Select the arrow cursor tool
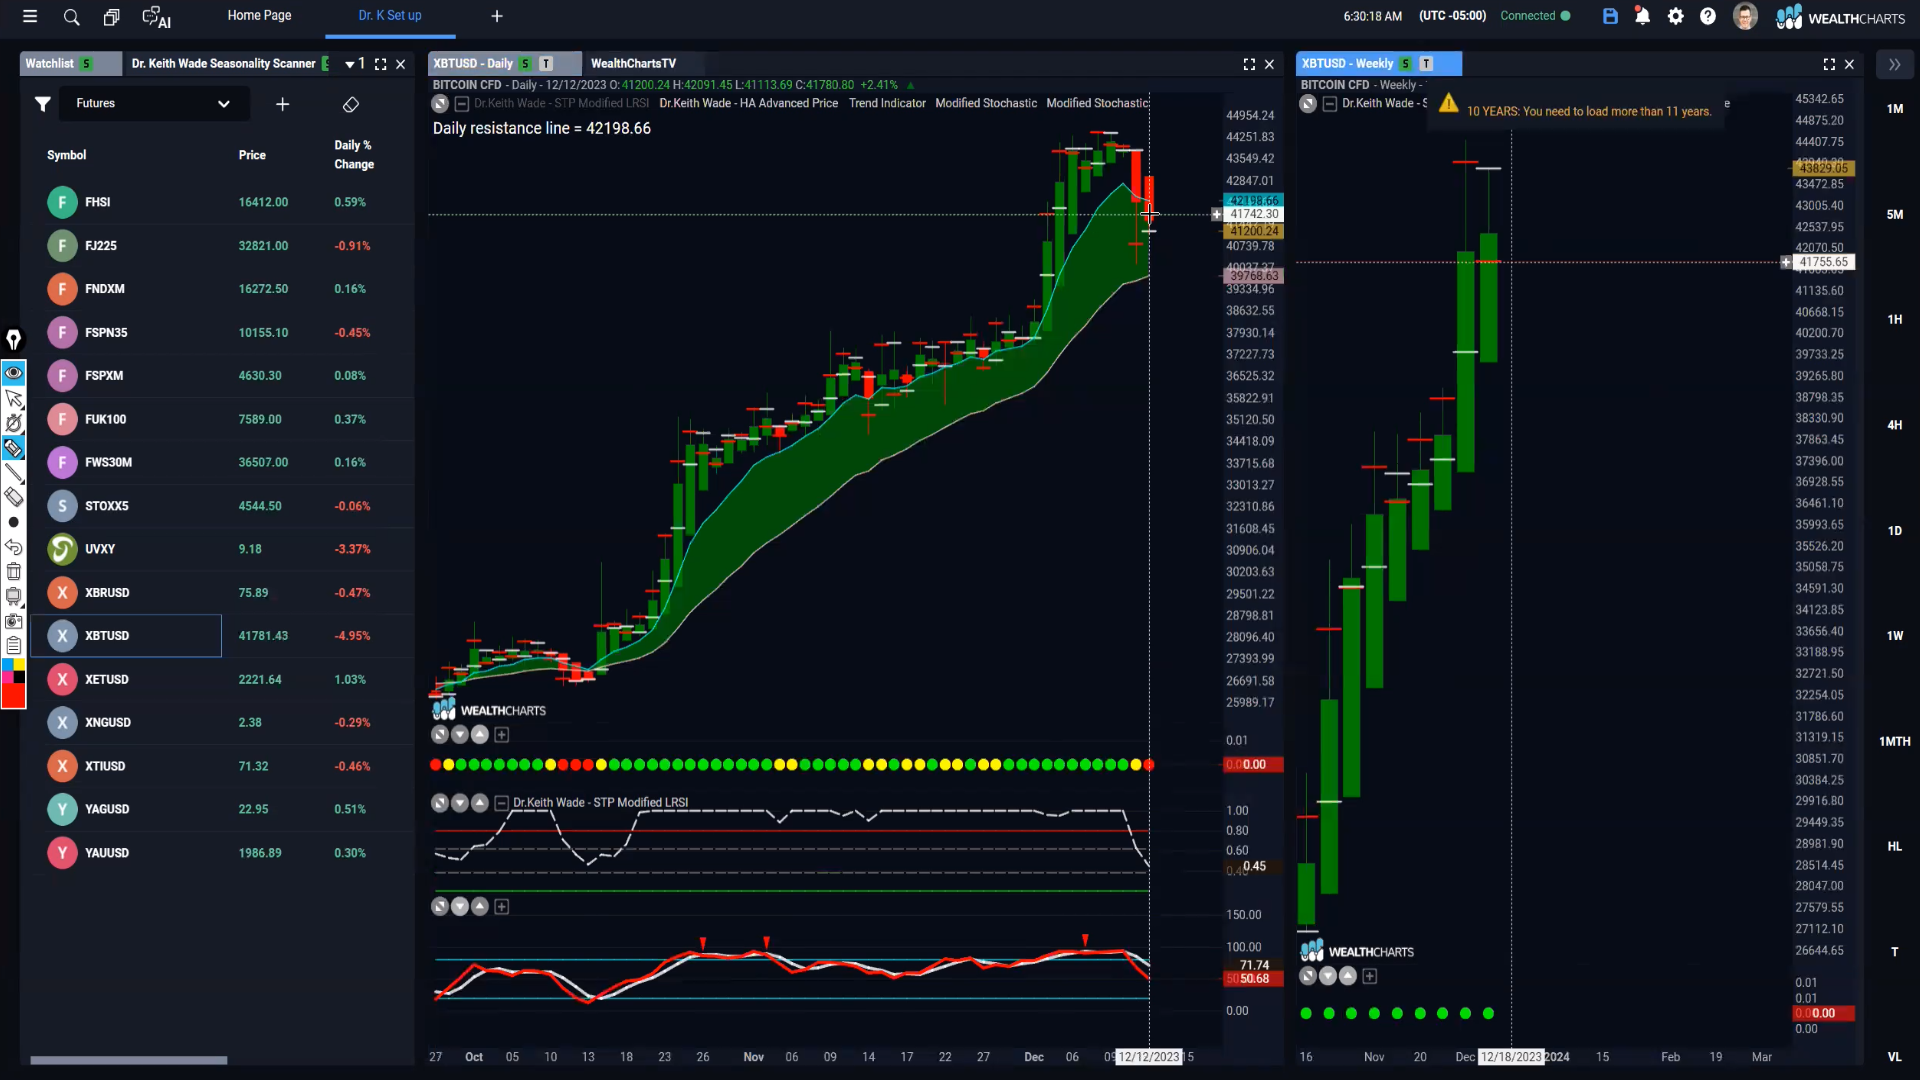This screenshot has height=1080, width=1920. [13, 398]
